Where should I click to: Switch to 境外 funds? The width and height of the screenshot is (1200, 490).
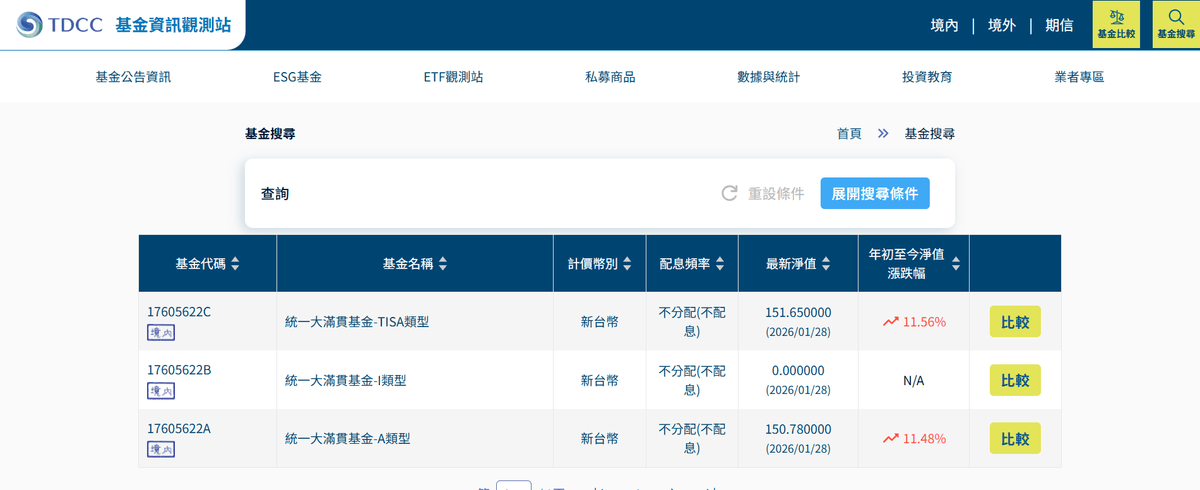click(x=1002, y=25)
